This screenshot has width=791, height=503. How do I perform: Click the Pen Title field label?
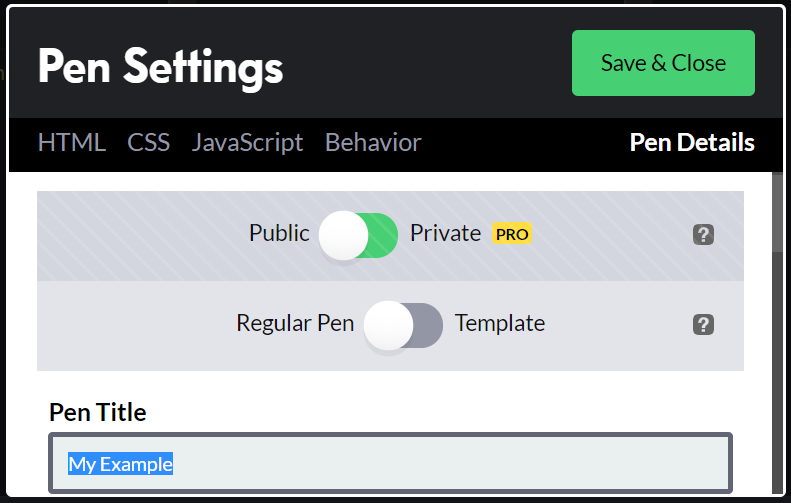[98, 412]
